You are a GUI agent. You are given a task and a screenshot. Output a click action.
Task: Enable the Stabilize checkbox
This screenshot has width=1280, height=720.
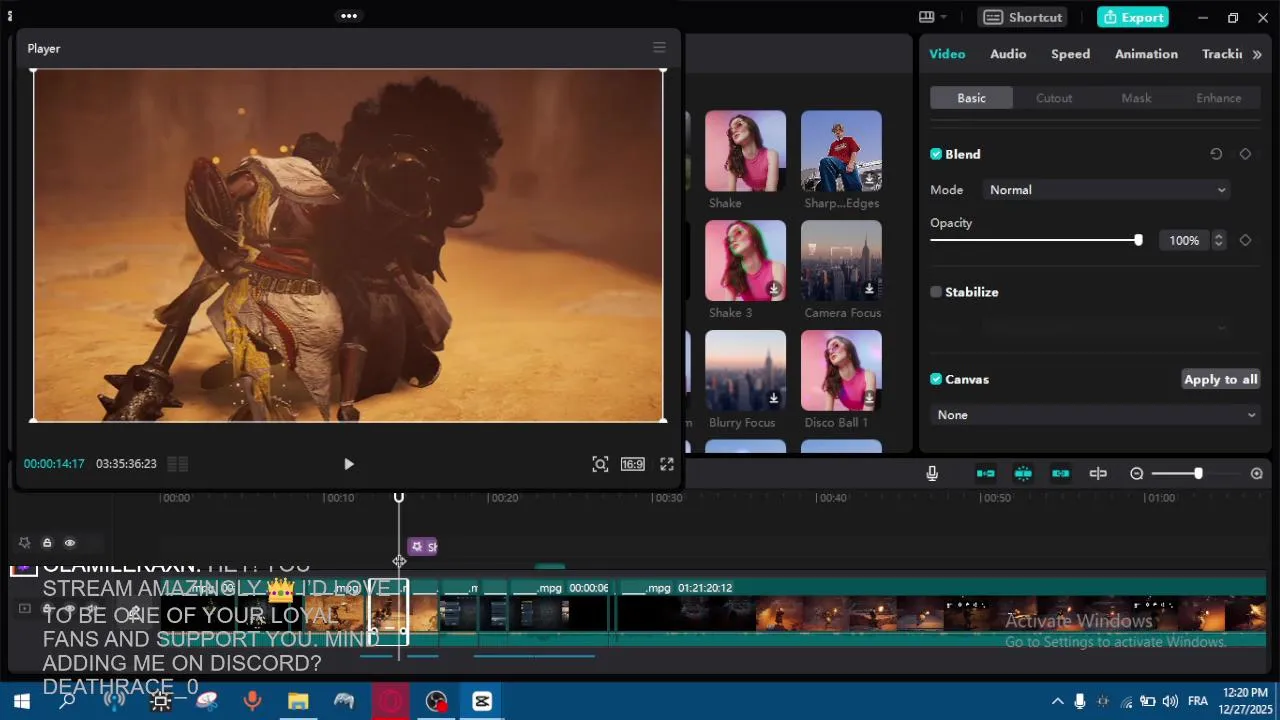pos(936,292)
